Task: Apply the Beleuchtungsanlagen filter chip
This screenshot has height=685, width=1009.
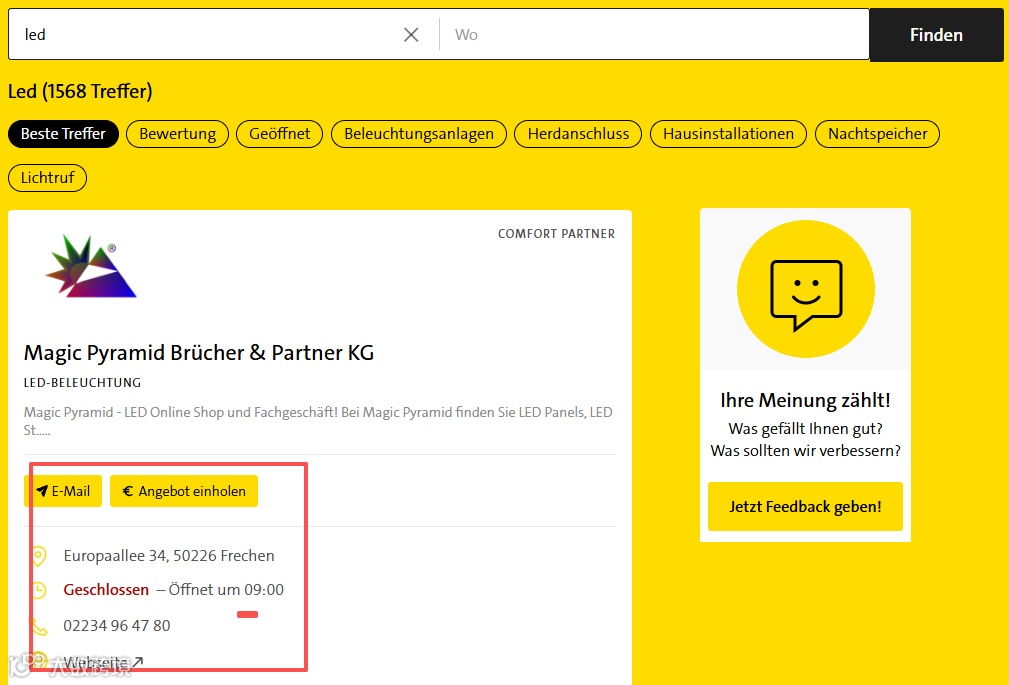Action: pyautogui.click(x=419, y=134)
